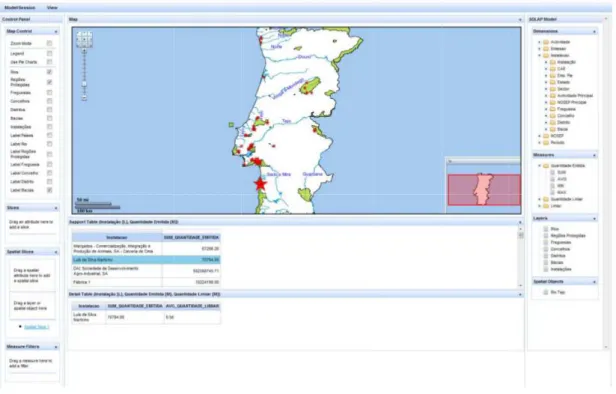Select the CAE folder icon

coord(553,69)
